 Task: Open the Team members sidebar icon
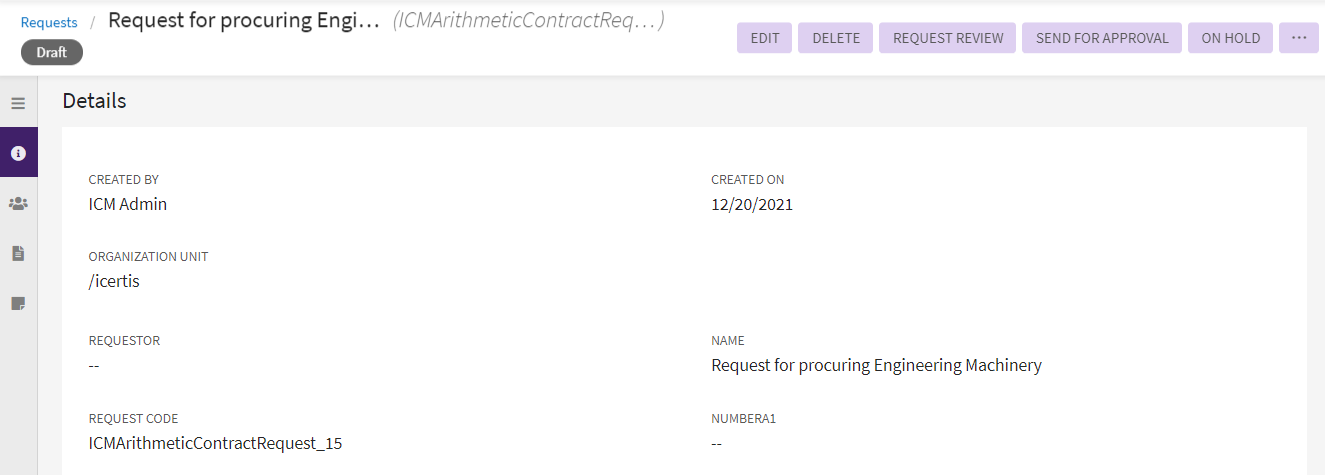(18, 203)
